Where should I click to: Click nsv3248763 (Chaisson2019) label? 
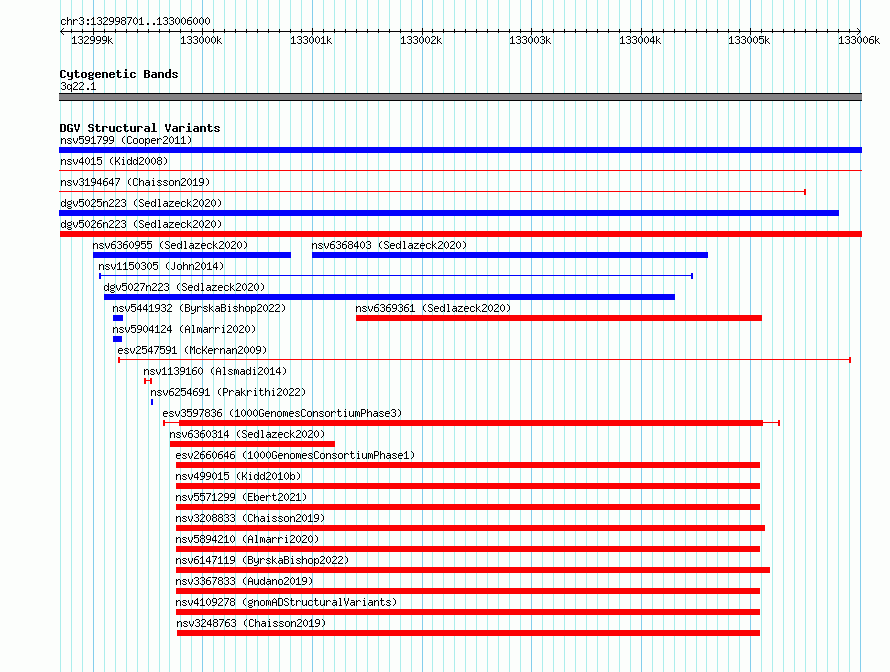click(x=251, y=623)
